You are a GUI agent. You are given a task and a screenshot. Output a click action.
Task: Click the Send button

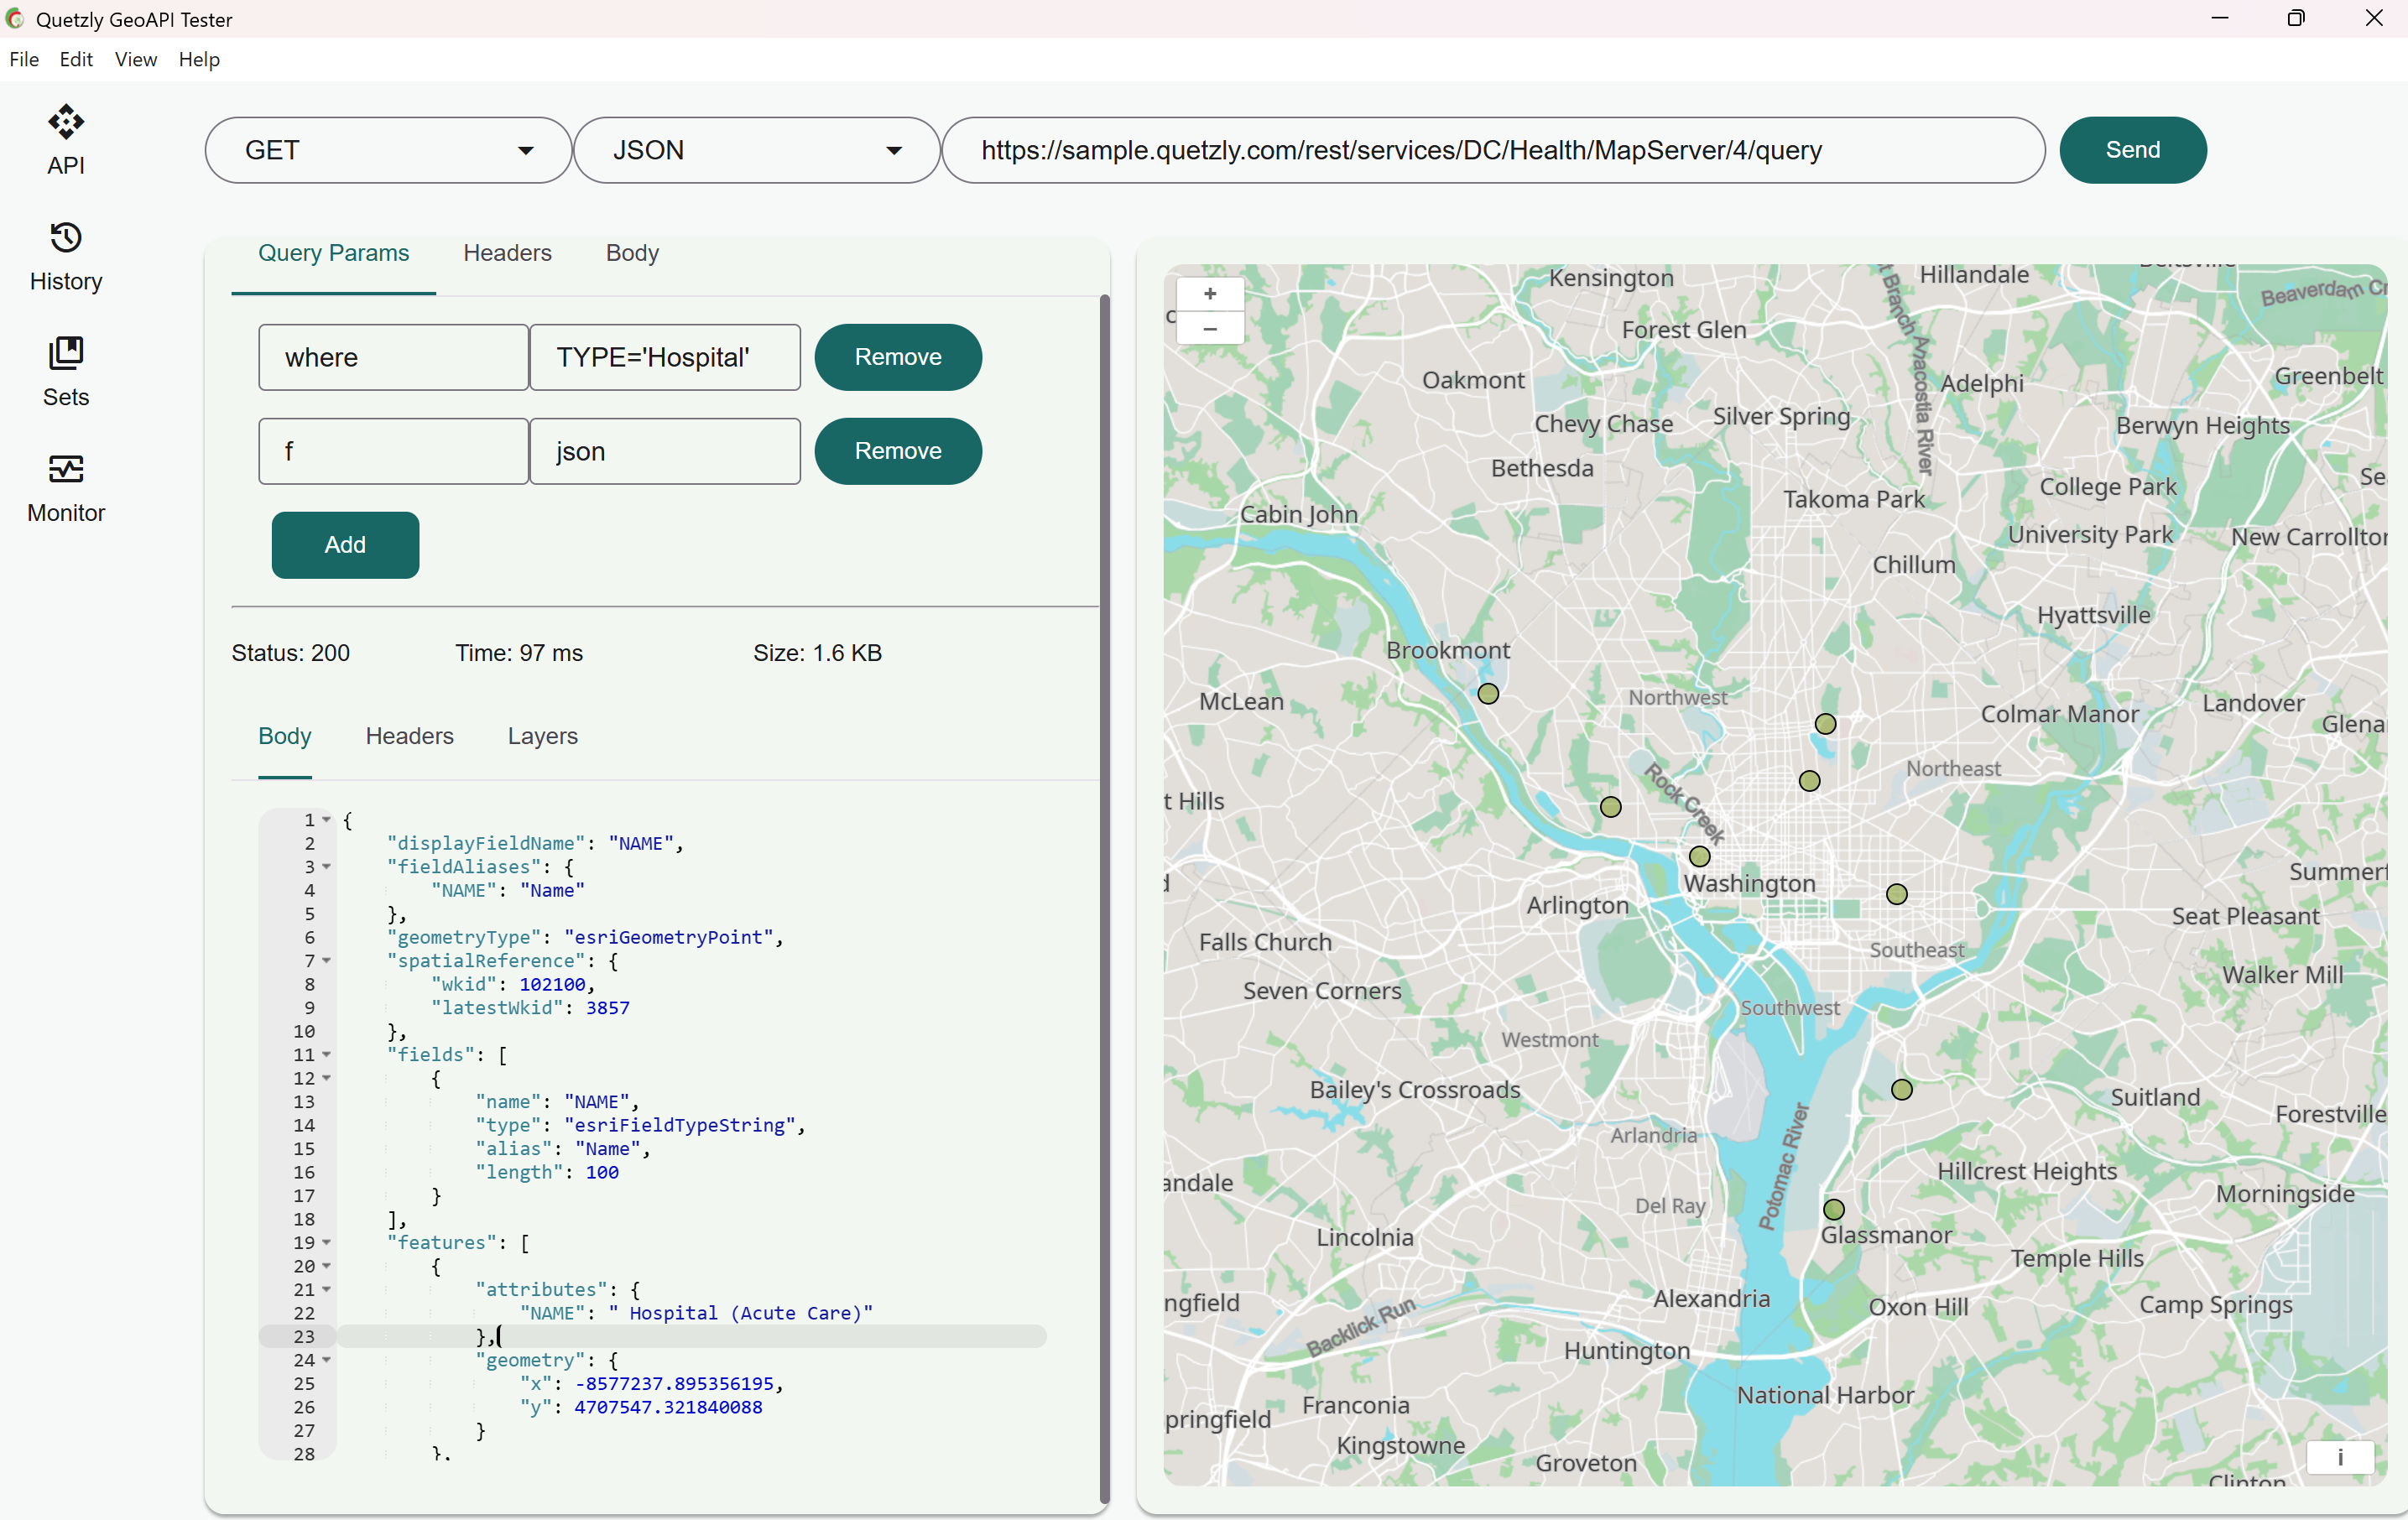click(2132, 150)
